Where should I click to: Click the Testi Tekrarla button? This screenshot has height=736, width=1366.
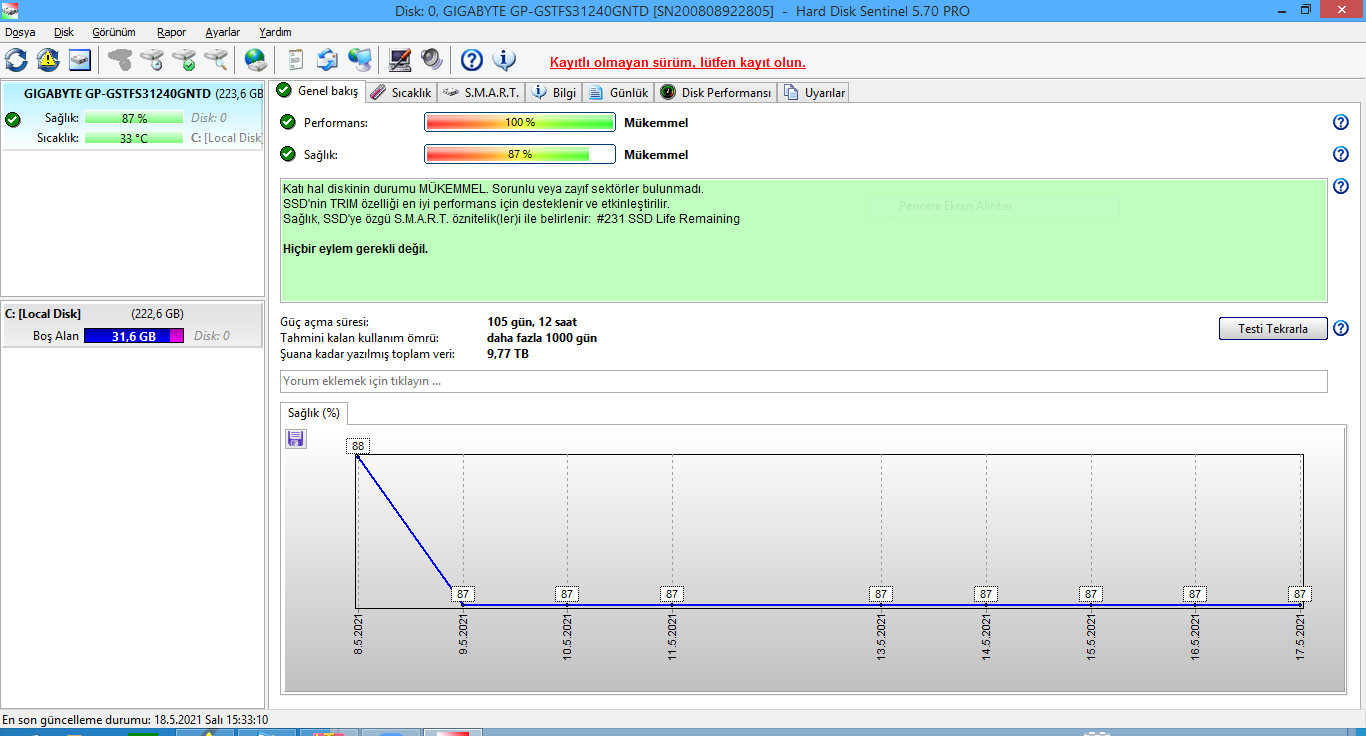tap(1273, 329)
